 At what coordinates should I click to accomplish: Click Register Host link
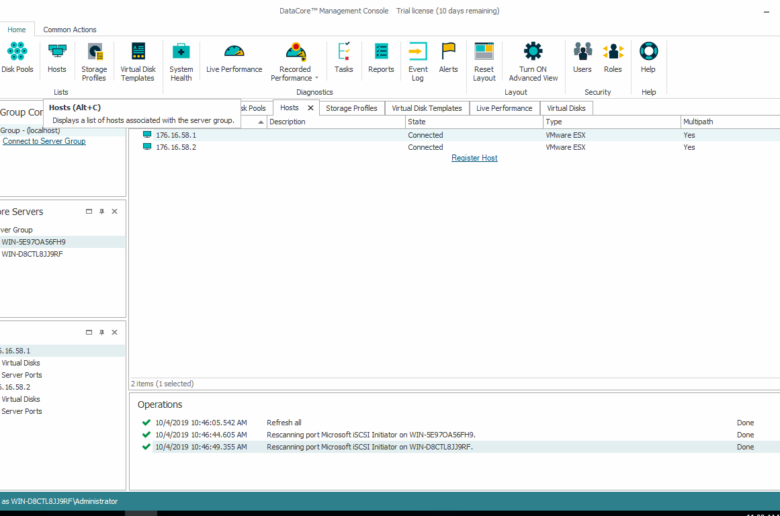click(474, 158)
